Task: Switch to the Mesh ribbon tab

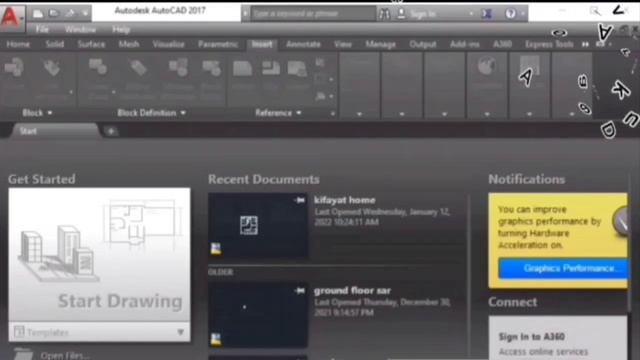Action: 129,44
